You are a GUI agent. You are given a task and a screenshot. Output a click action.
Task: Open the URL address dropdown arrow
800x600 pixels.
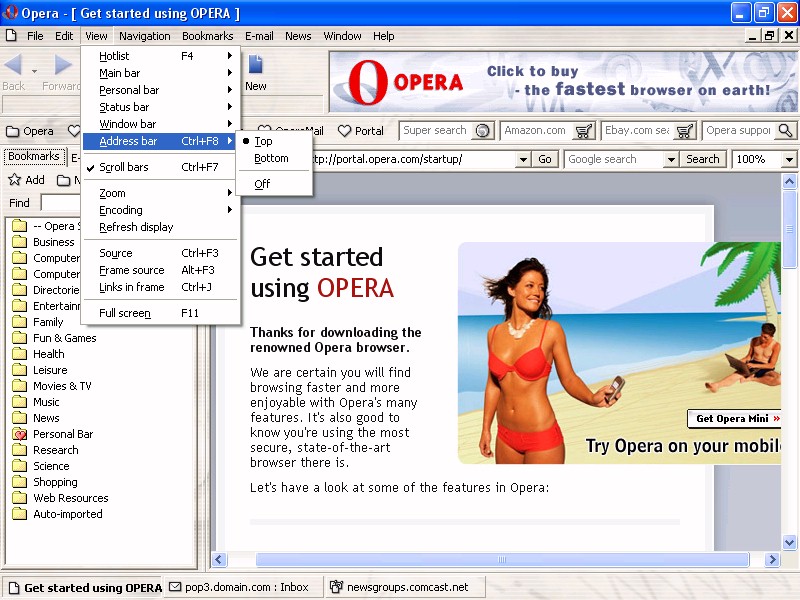coord(523,159)
